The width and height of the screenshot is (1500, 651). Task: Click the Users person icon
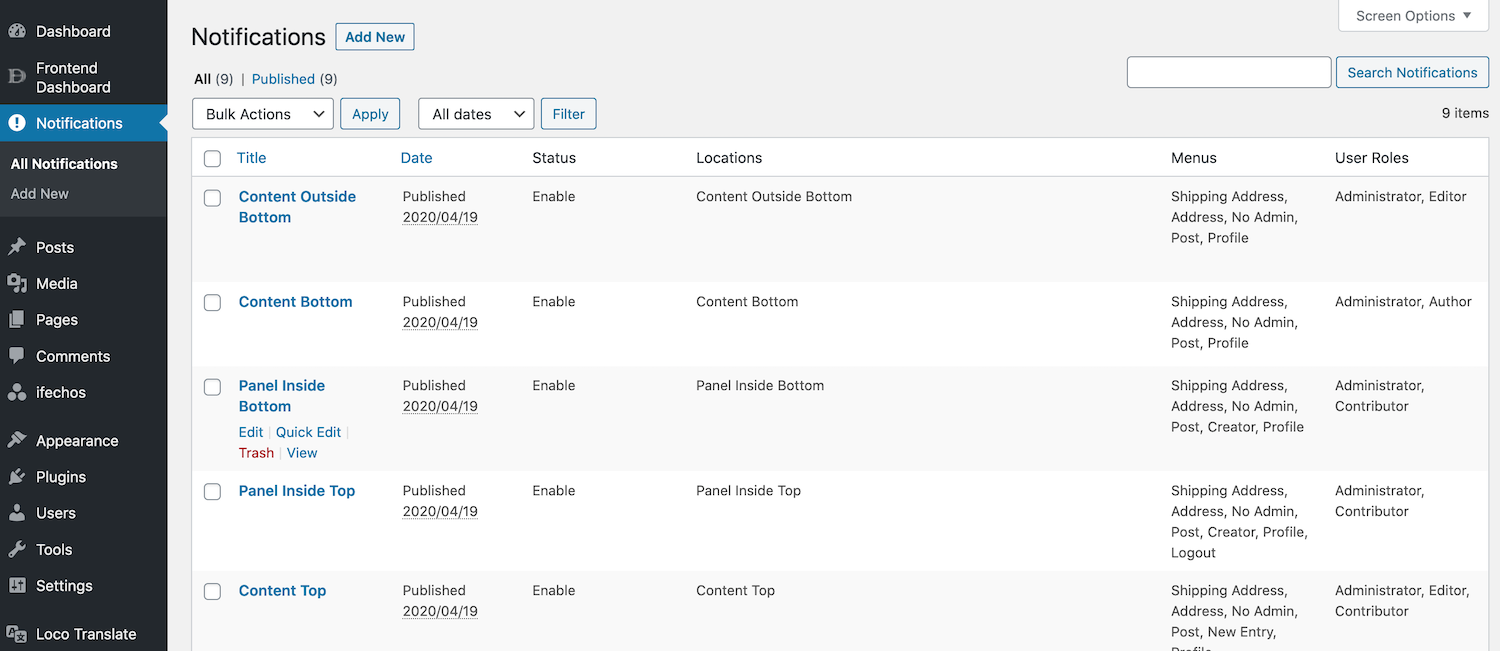point(17,513)
